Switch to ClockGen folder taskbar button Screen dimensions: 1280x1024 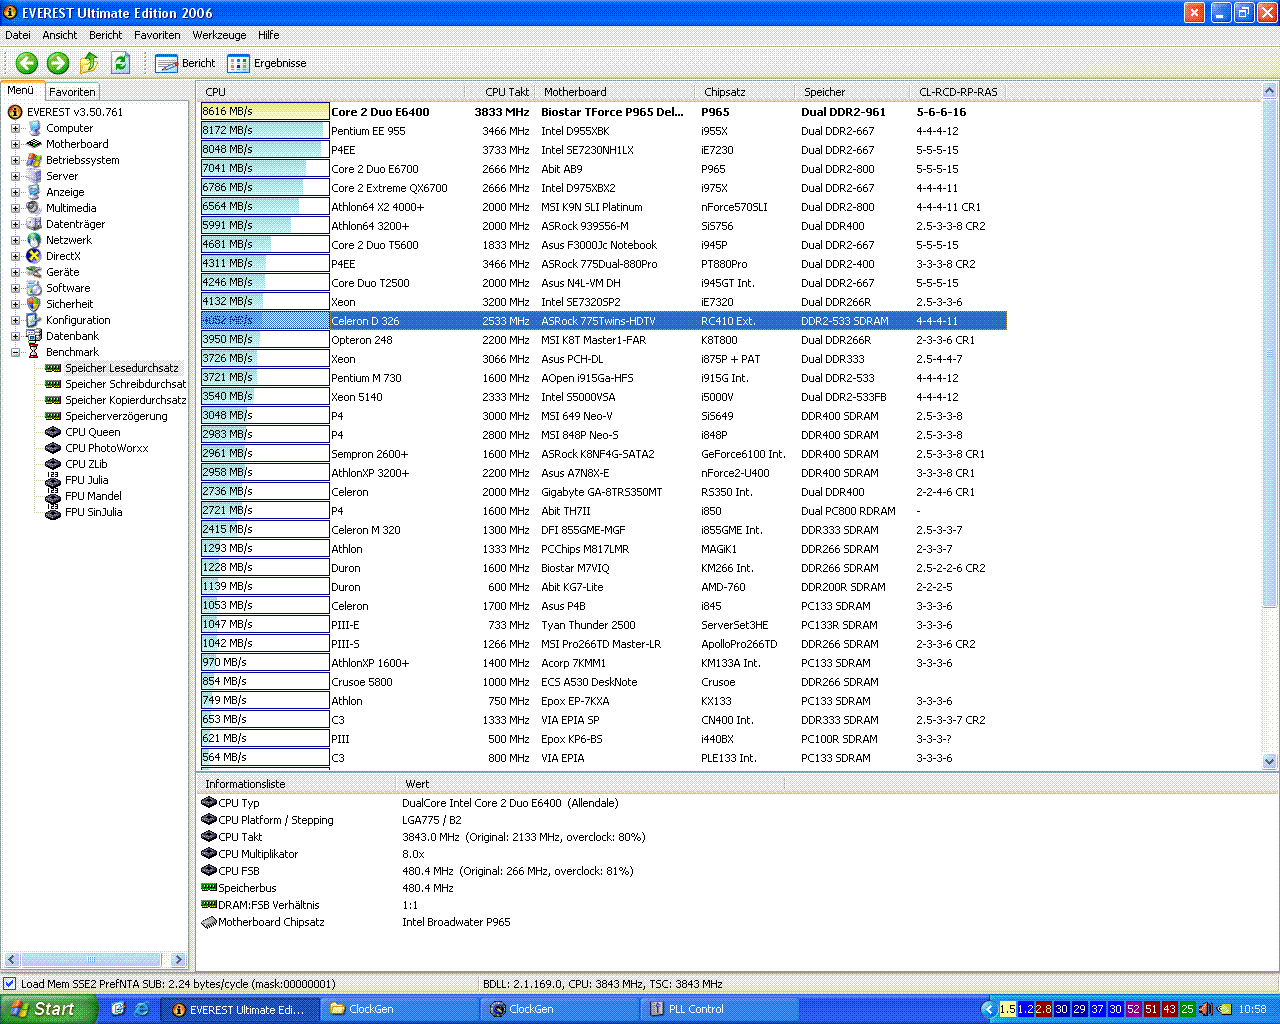click(x=400, y=1009)
